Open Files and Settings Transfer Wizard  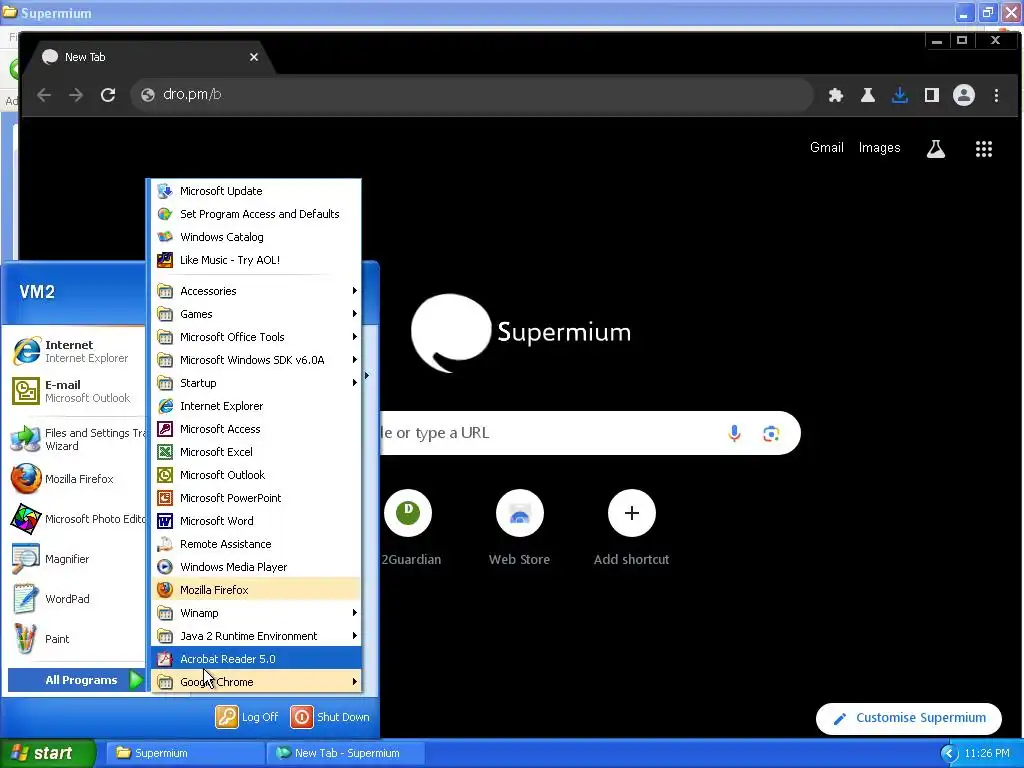click(x=76, y=439)
